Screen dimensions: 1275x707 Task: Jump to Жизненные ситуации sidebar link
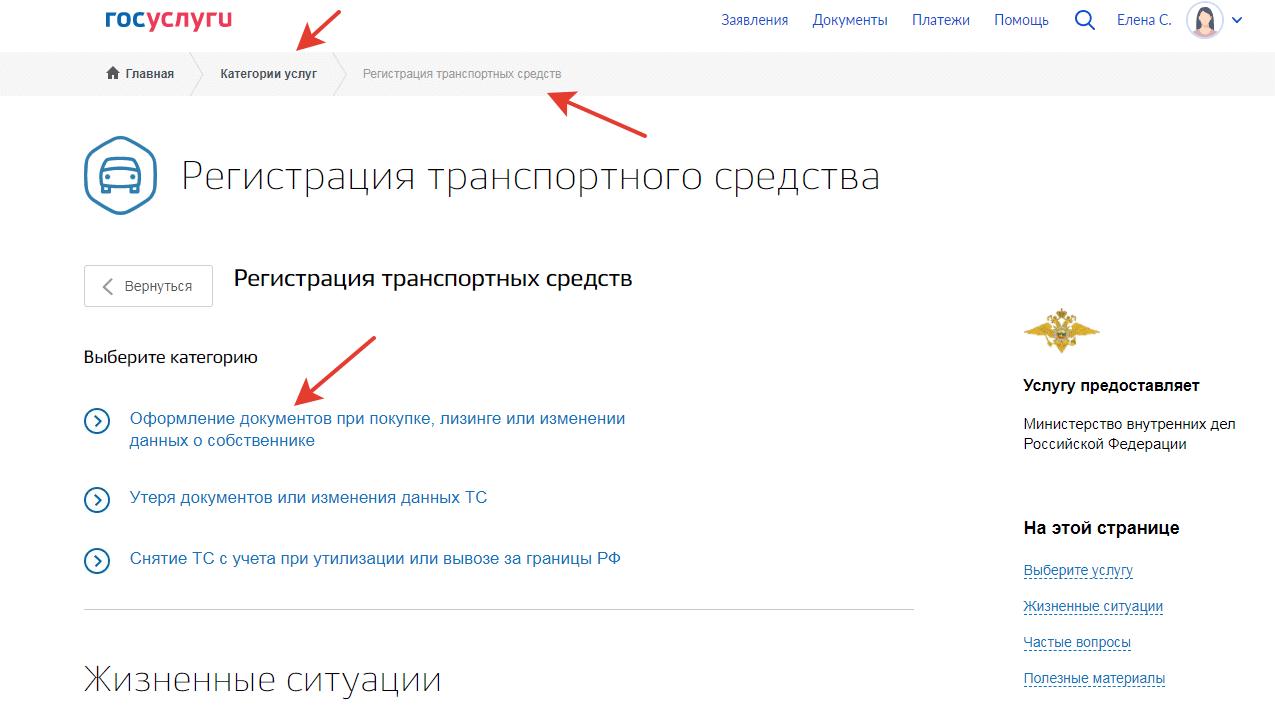point(1092,606)
